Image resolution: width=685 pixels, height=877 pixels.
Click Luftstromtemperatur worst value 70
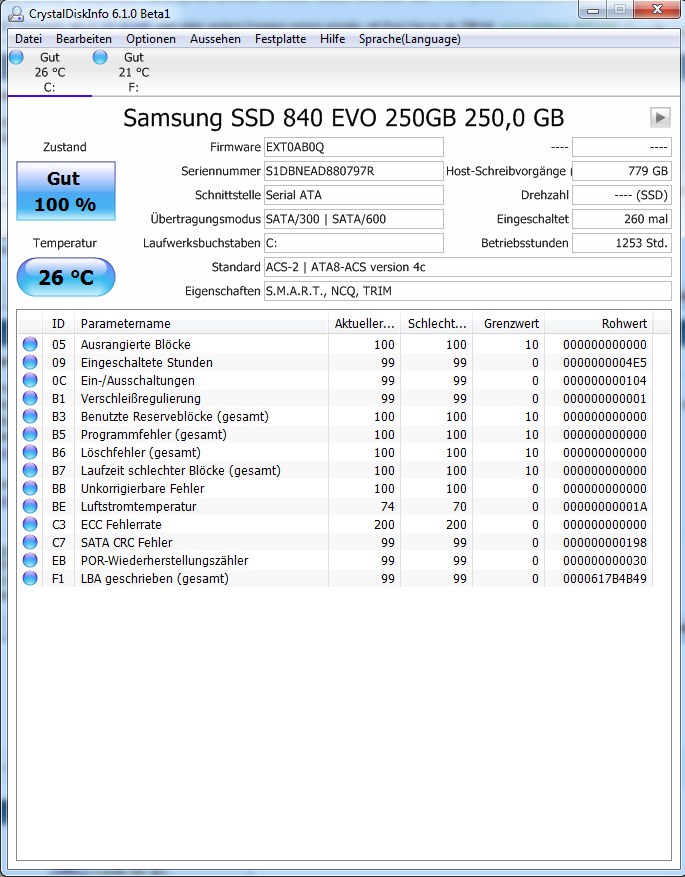click(x=460, y=507)
